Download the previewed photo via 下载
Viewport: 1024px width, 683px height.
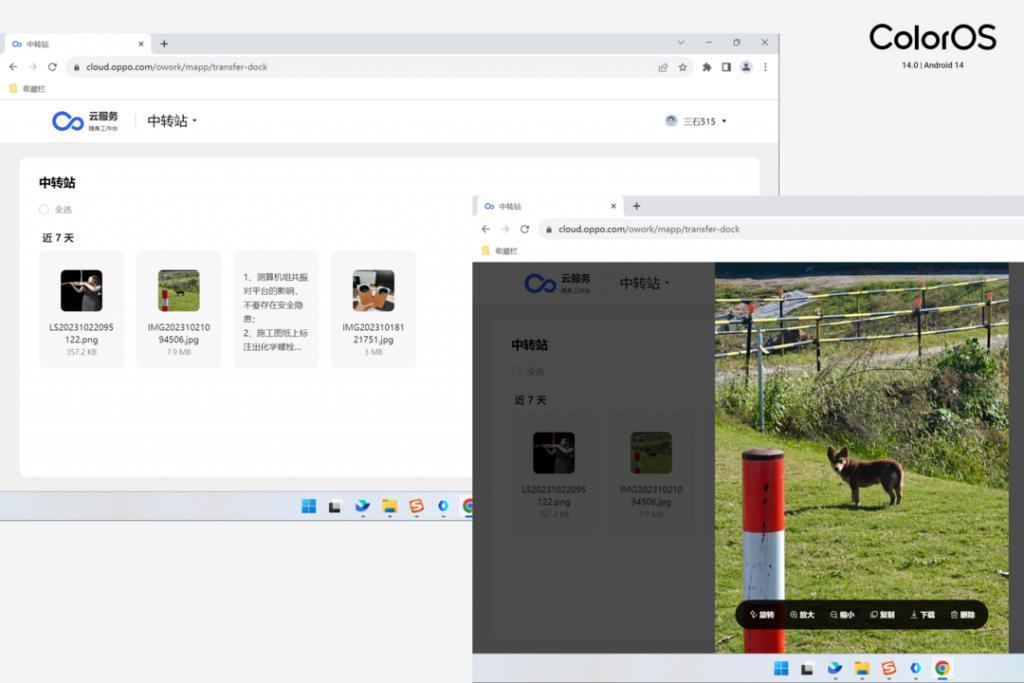click(x=922, y=615)
